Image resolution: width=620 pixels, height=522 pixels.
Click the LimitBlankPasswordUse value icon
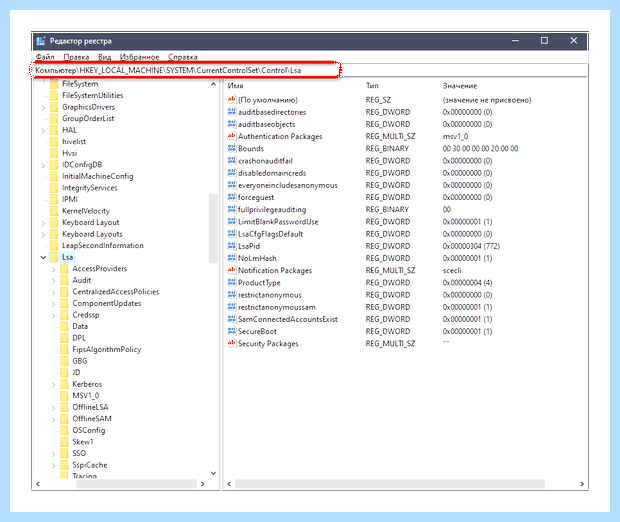click(232, 221)
